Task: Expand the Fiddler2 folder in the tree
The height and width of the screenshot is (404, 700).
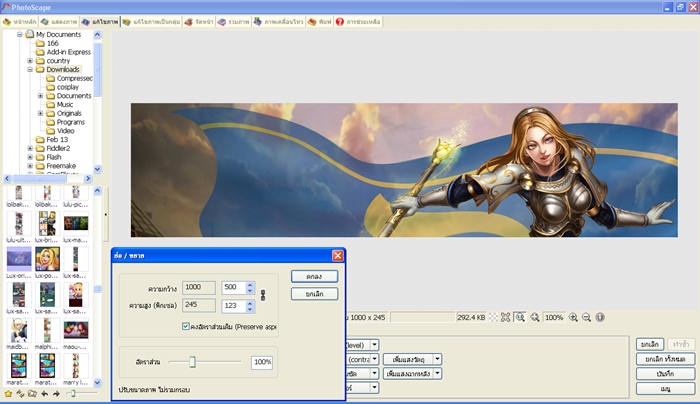Action: pos(30,148)
